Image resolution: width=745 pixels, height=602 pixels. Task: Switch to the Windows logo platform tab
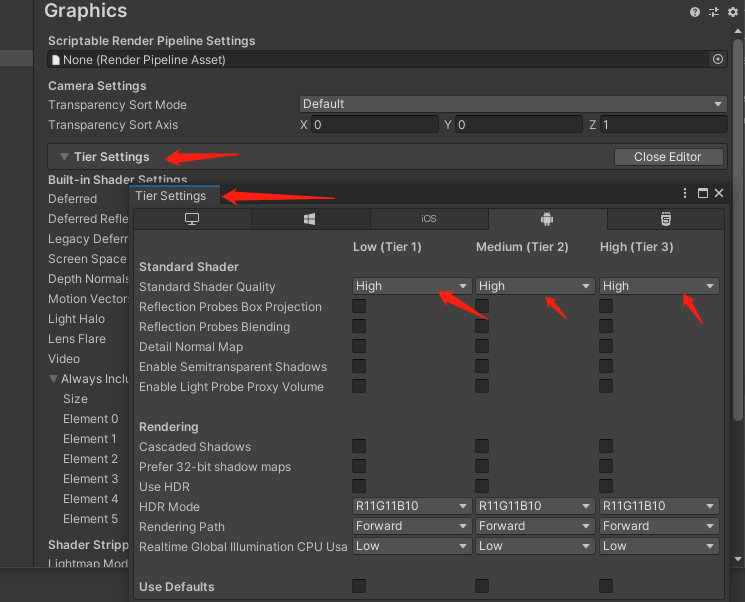(310, 219)
